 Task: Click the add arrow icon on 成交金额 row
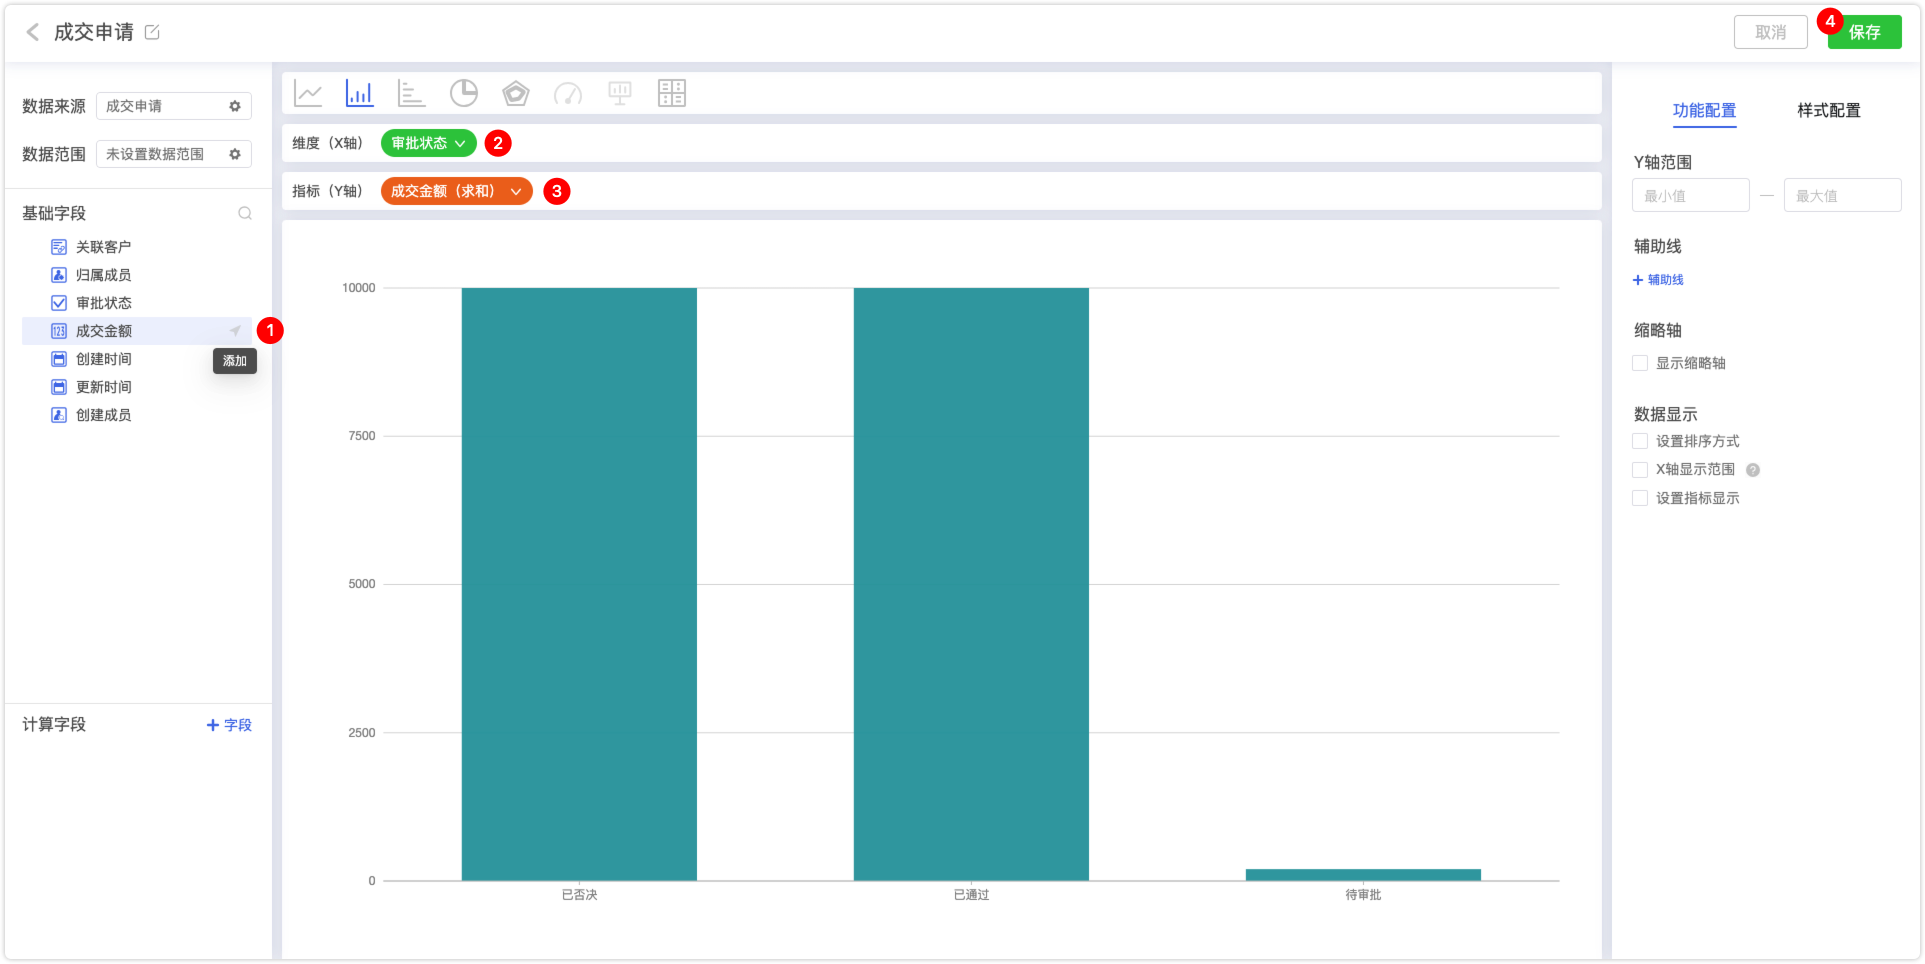click(x=235, y=331)
